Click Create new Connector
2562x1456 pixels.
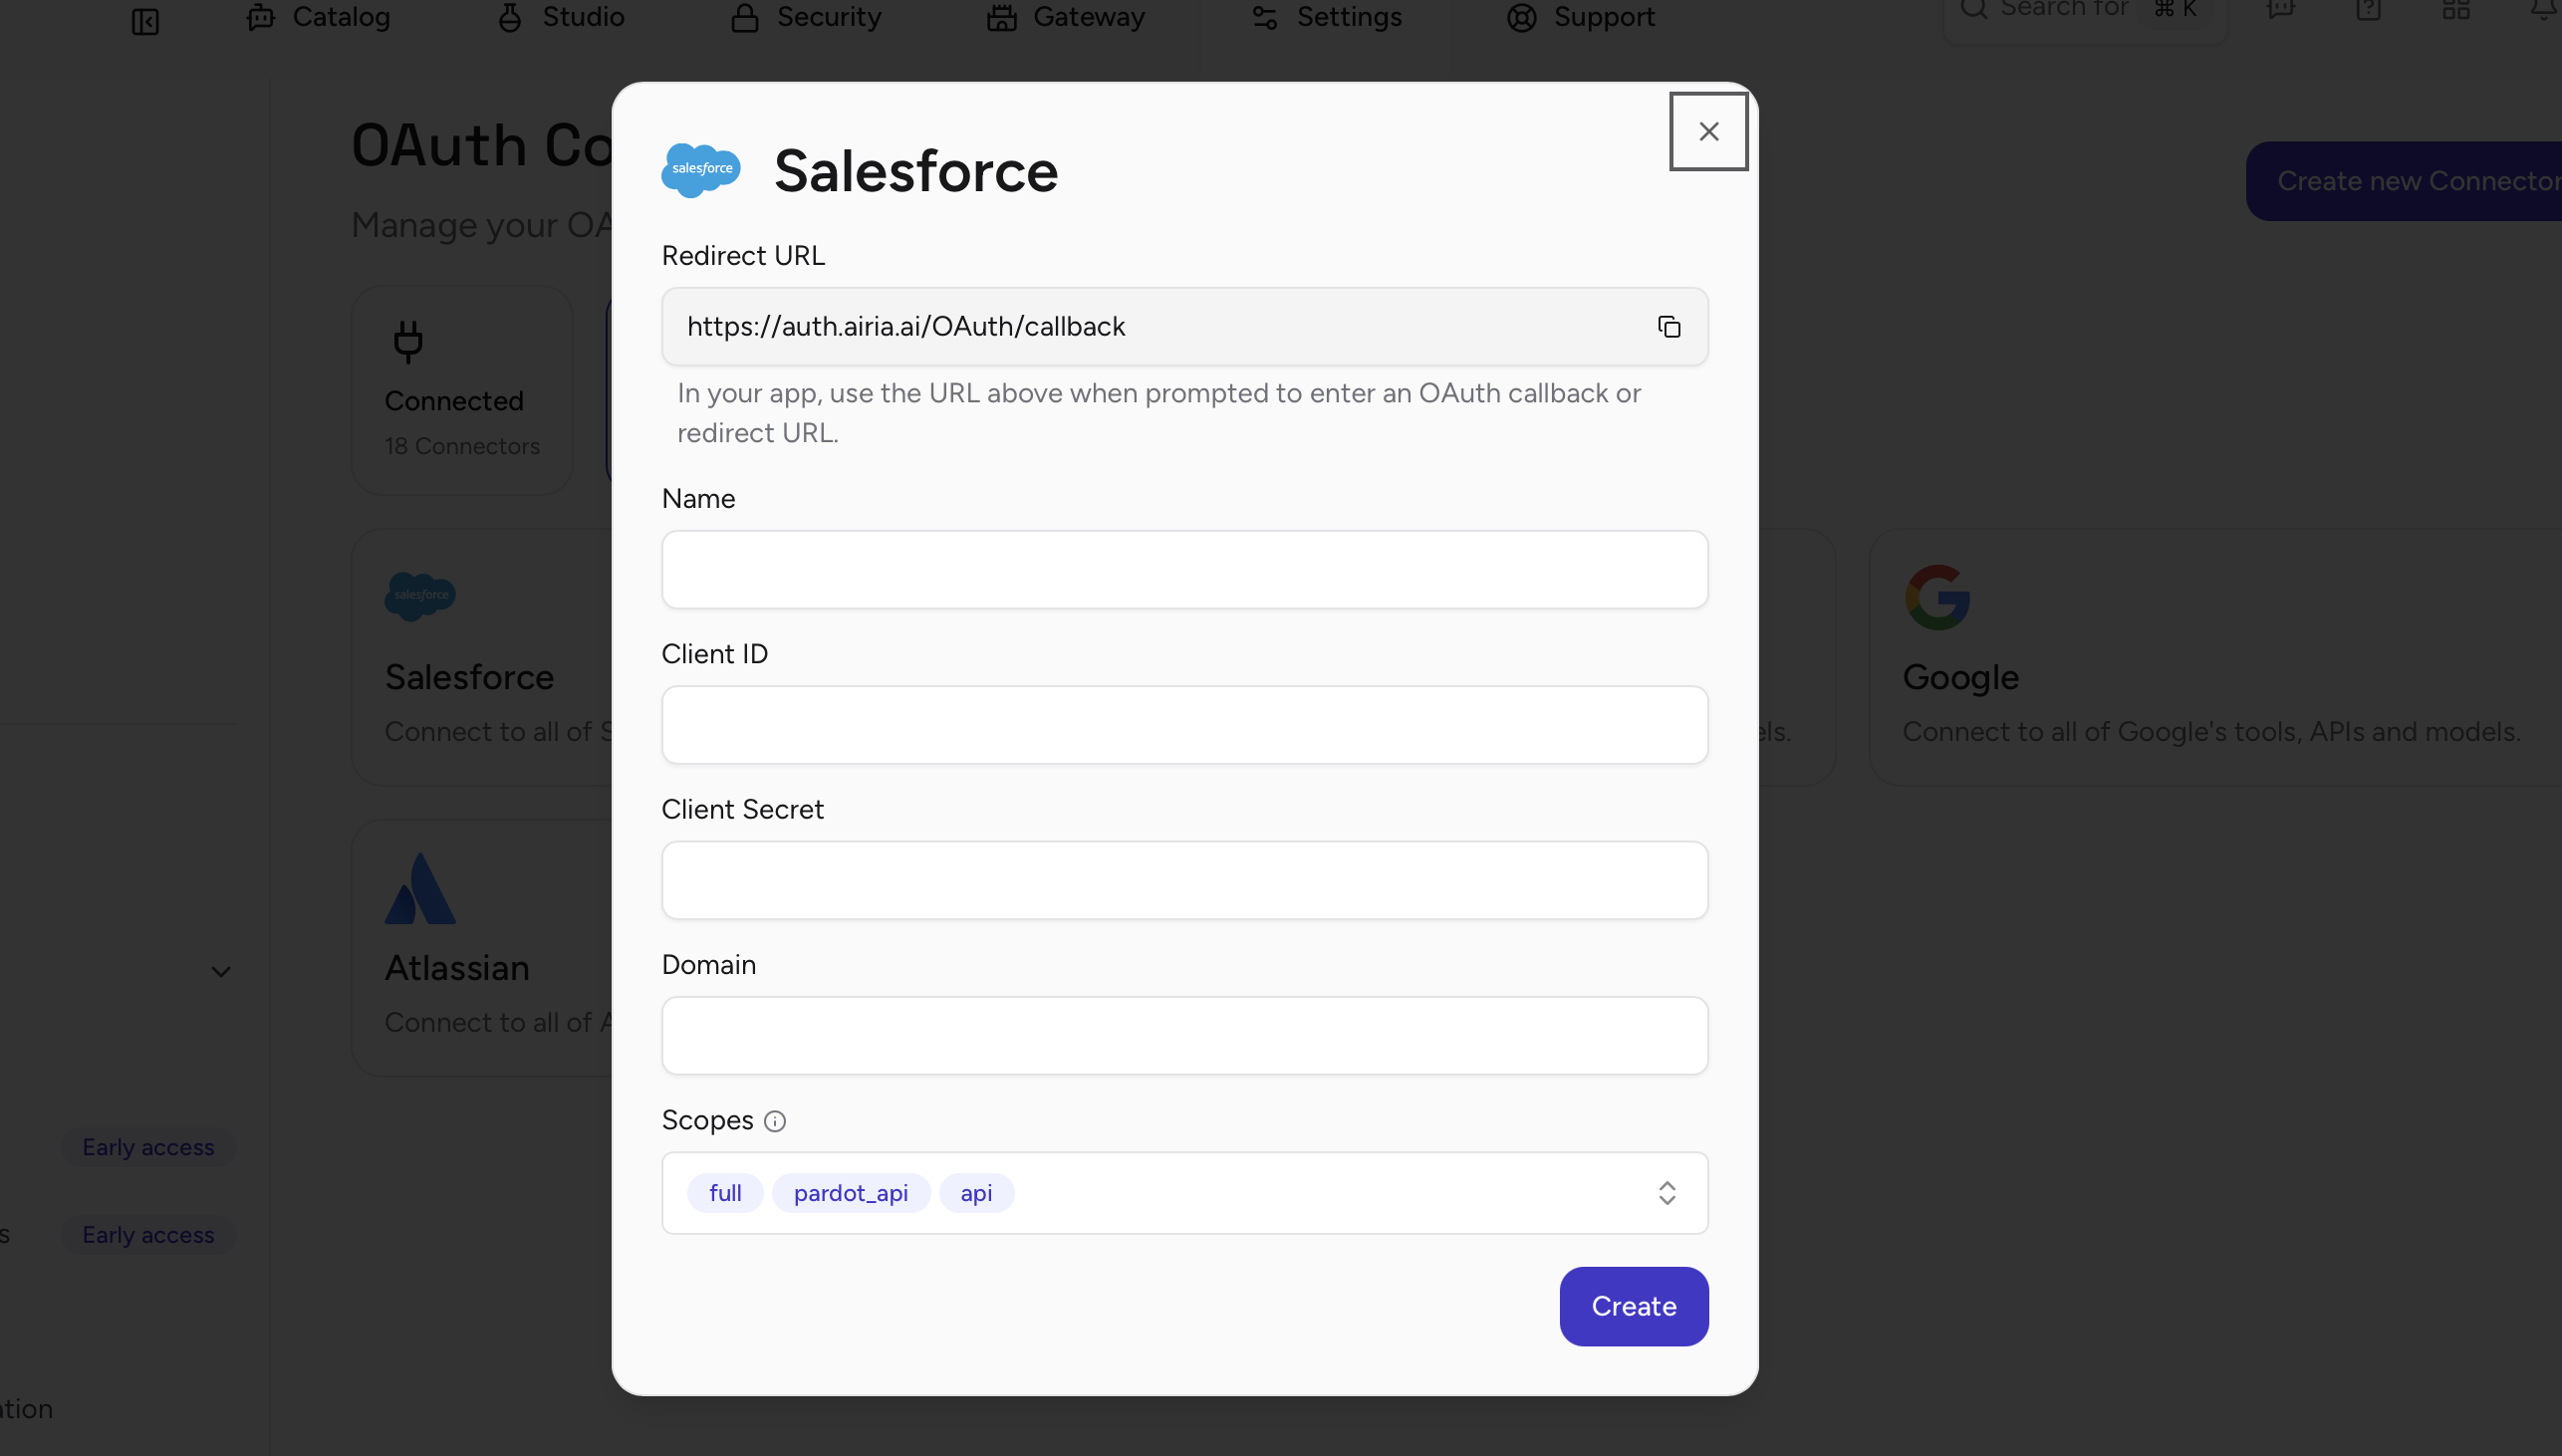(x=2418, y=181)
